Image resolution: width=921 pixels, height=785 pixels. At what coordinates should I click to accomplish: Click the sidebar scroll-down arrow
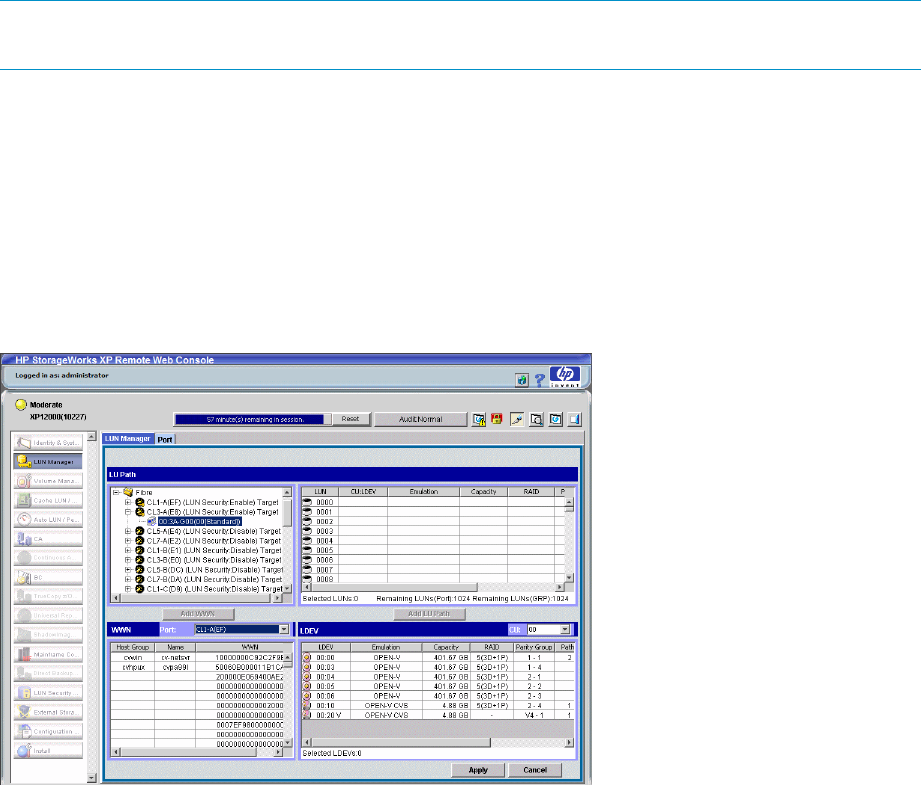(91, 778)
